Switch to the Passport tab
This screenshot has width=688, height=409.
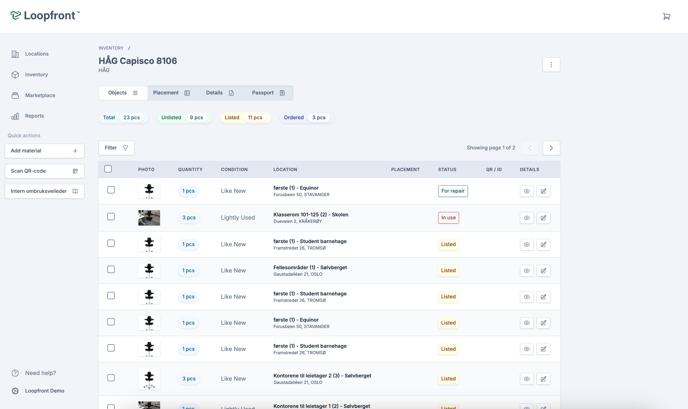tap(268, 93)
